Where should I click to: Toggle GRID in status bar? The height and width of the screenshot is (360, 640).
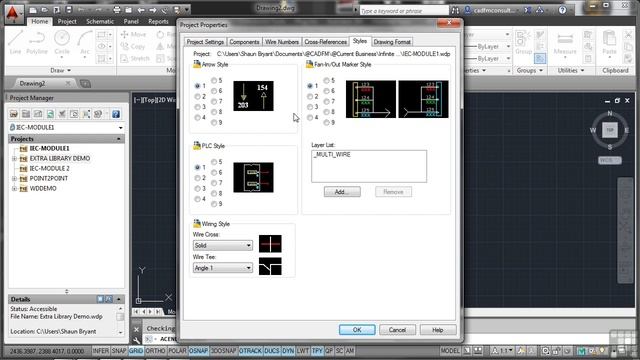[x=136, y=351]
